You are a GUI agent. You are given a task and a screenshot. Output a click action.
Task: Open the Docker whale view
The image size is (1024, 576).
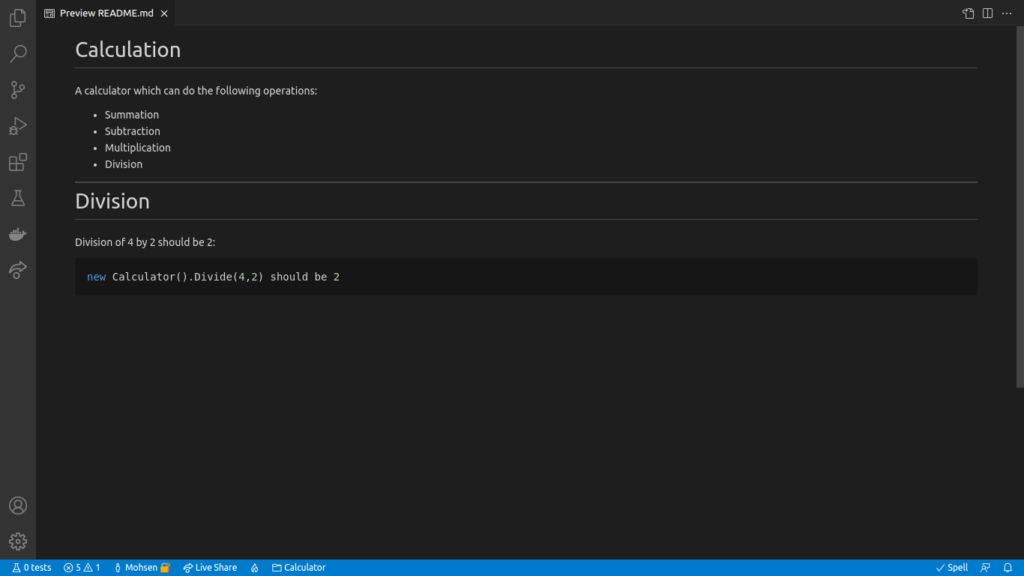click(17, 233)
